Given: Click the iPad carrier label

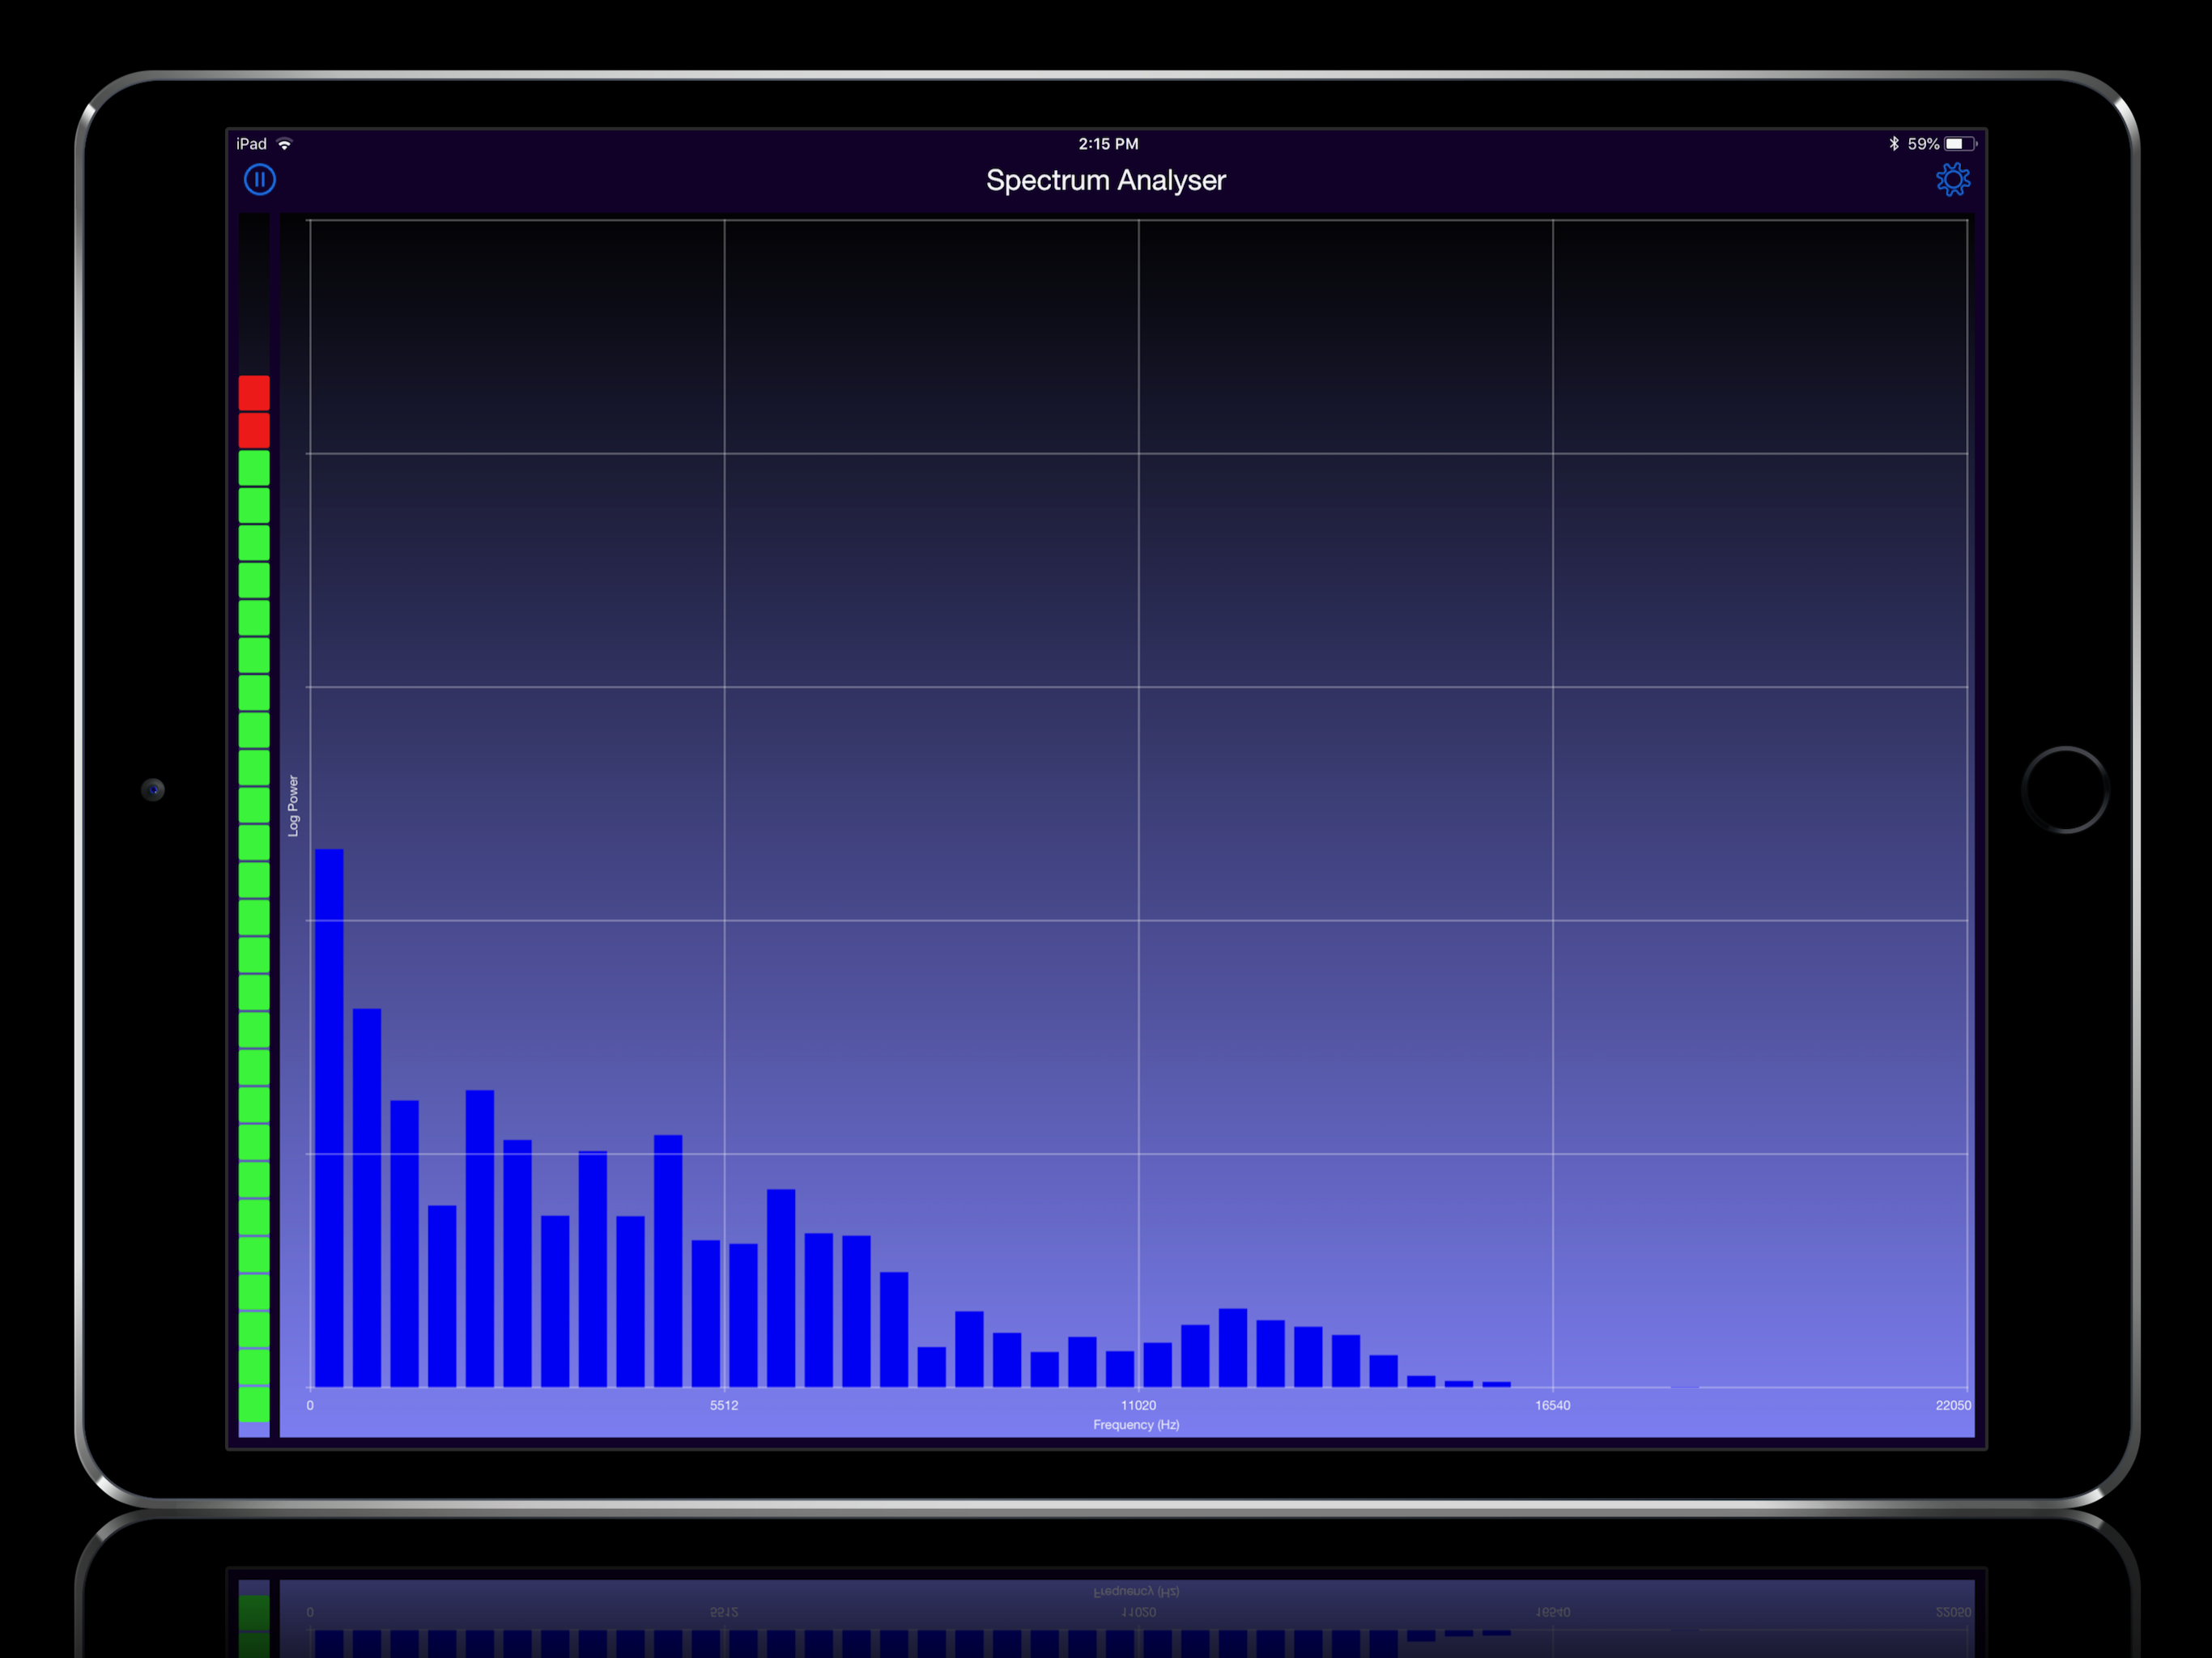Looking at the screenshot, I should tap(251, 144).
